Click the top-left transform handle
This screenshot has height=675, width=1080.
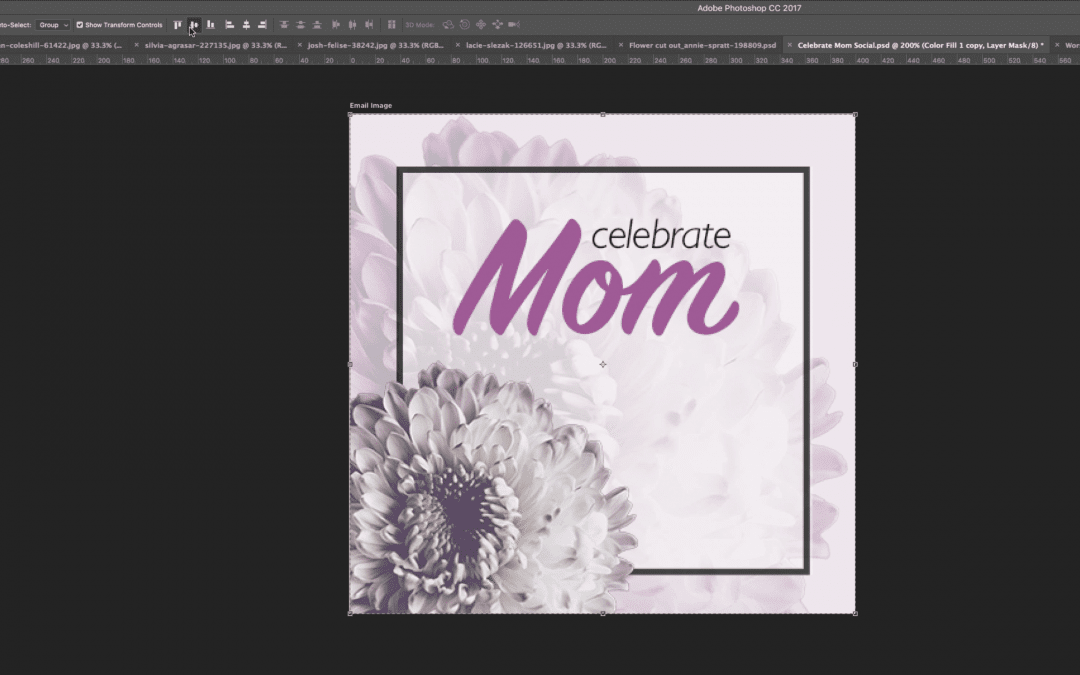pos(351,114)
